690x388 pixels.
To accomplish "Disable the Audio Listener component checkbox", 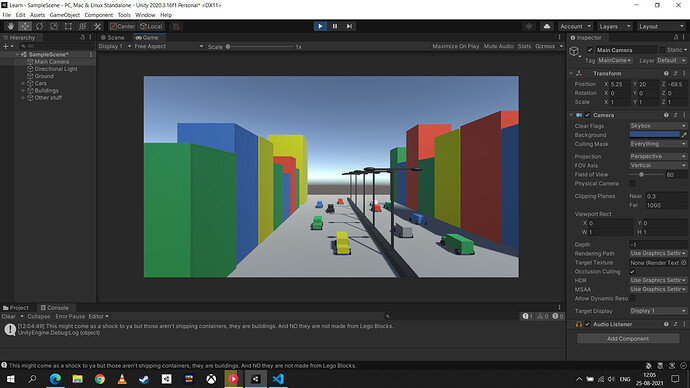I will point(587,325).
